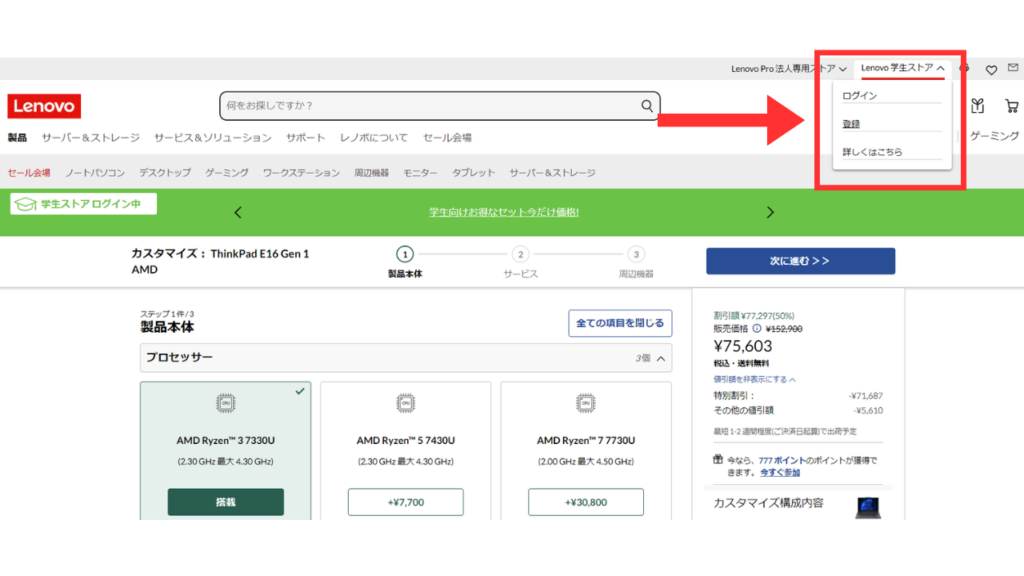Select ログイン from the student store menu
This screenshot has width=1024, height=576.
point(860,96)
